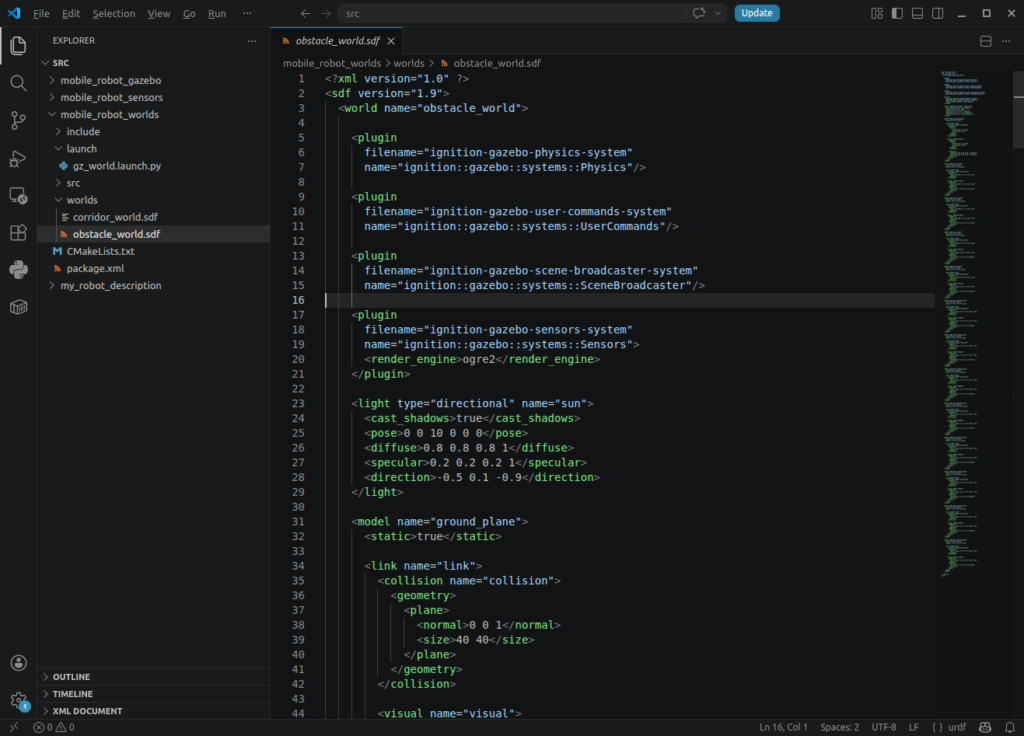Open the Explorer view icon
This screenshot has height=736, width=1024.
(x=18, y=45)
